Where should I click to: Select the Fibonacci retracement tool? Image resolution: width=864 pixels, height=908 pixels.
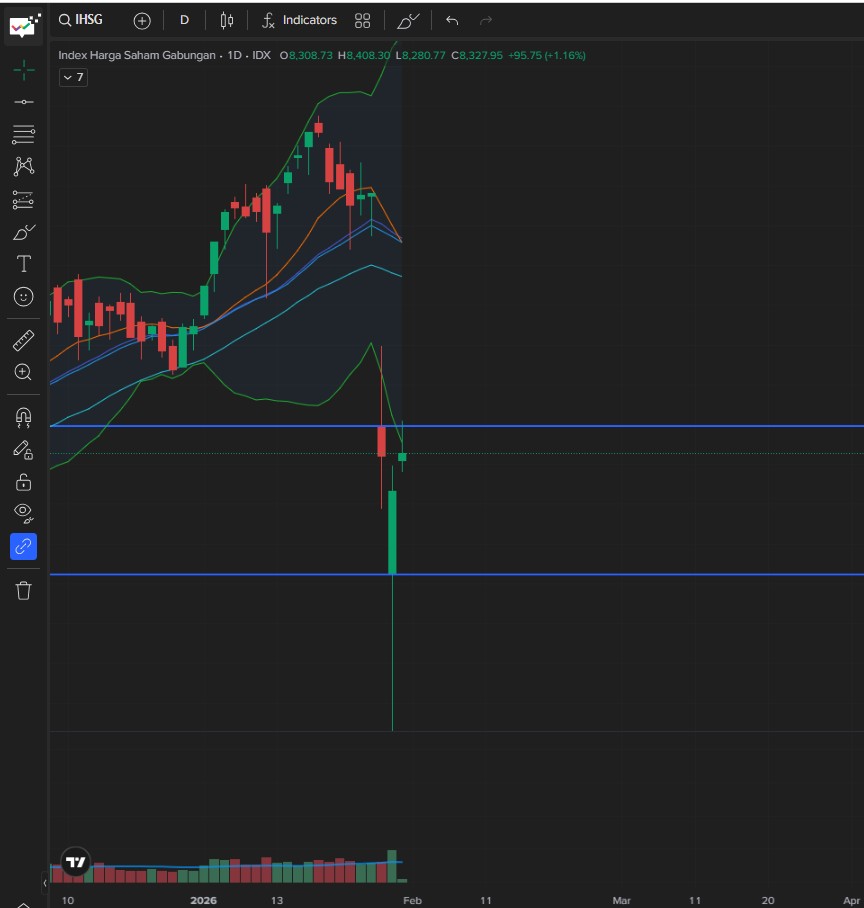tap(24, 134)
